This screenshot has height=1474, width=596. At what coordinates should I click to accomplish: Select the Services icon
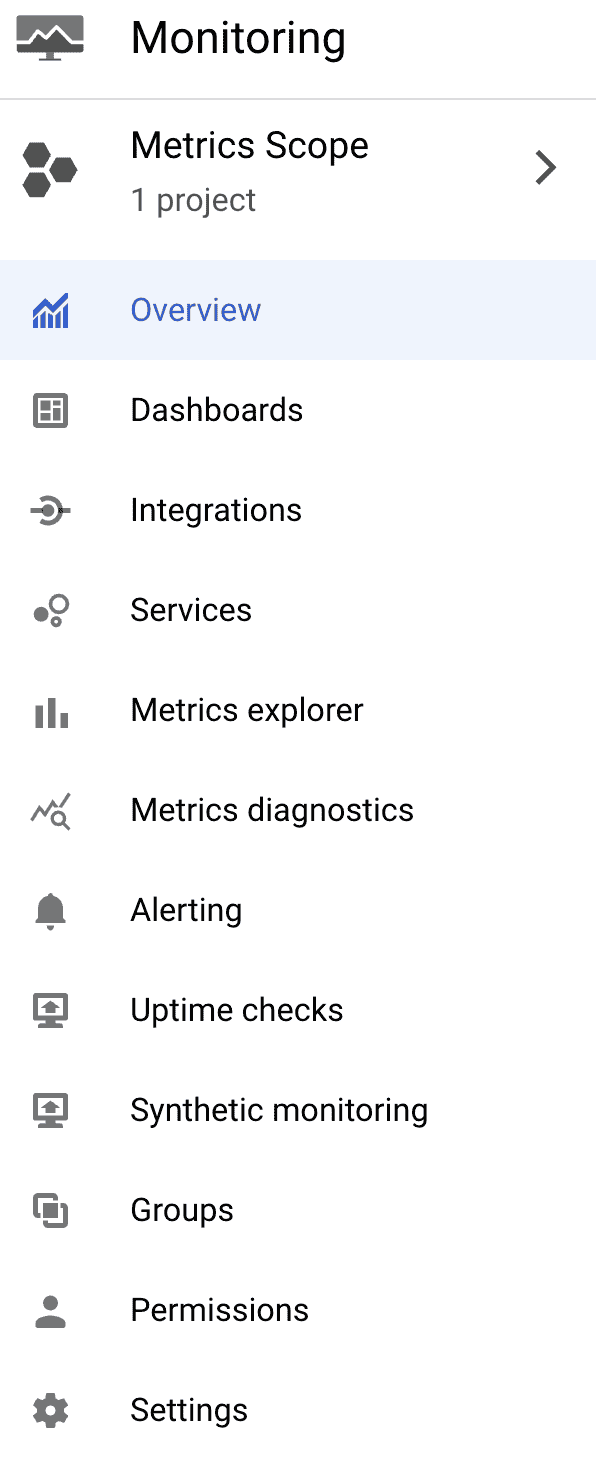pos(51,610)
